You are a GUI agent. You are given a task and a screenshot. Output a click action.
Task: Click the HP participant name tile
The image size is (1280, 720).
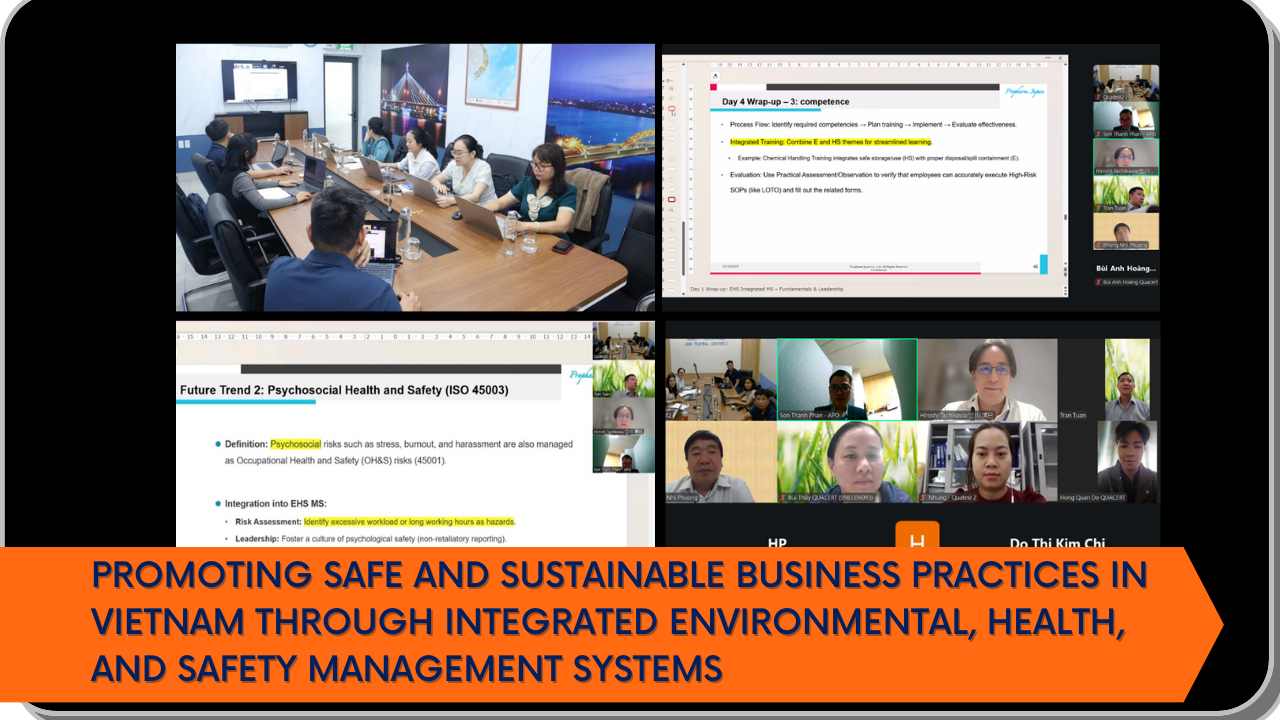point(777,543)
